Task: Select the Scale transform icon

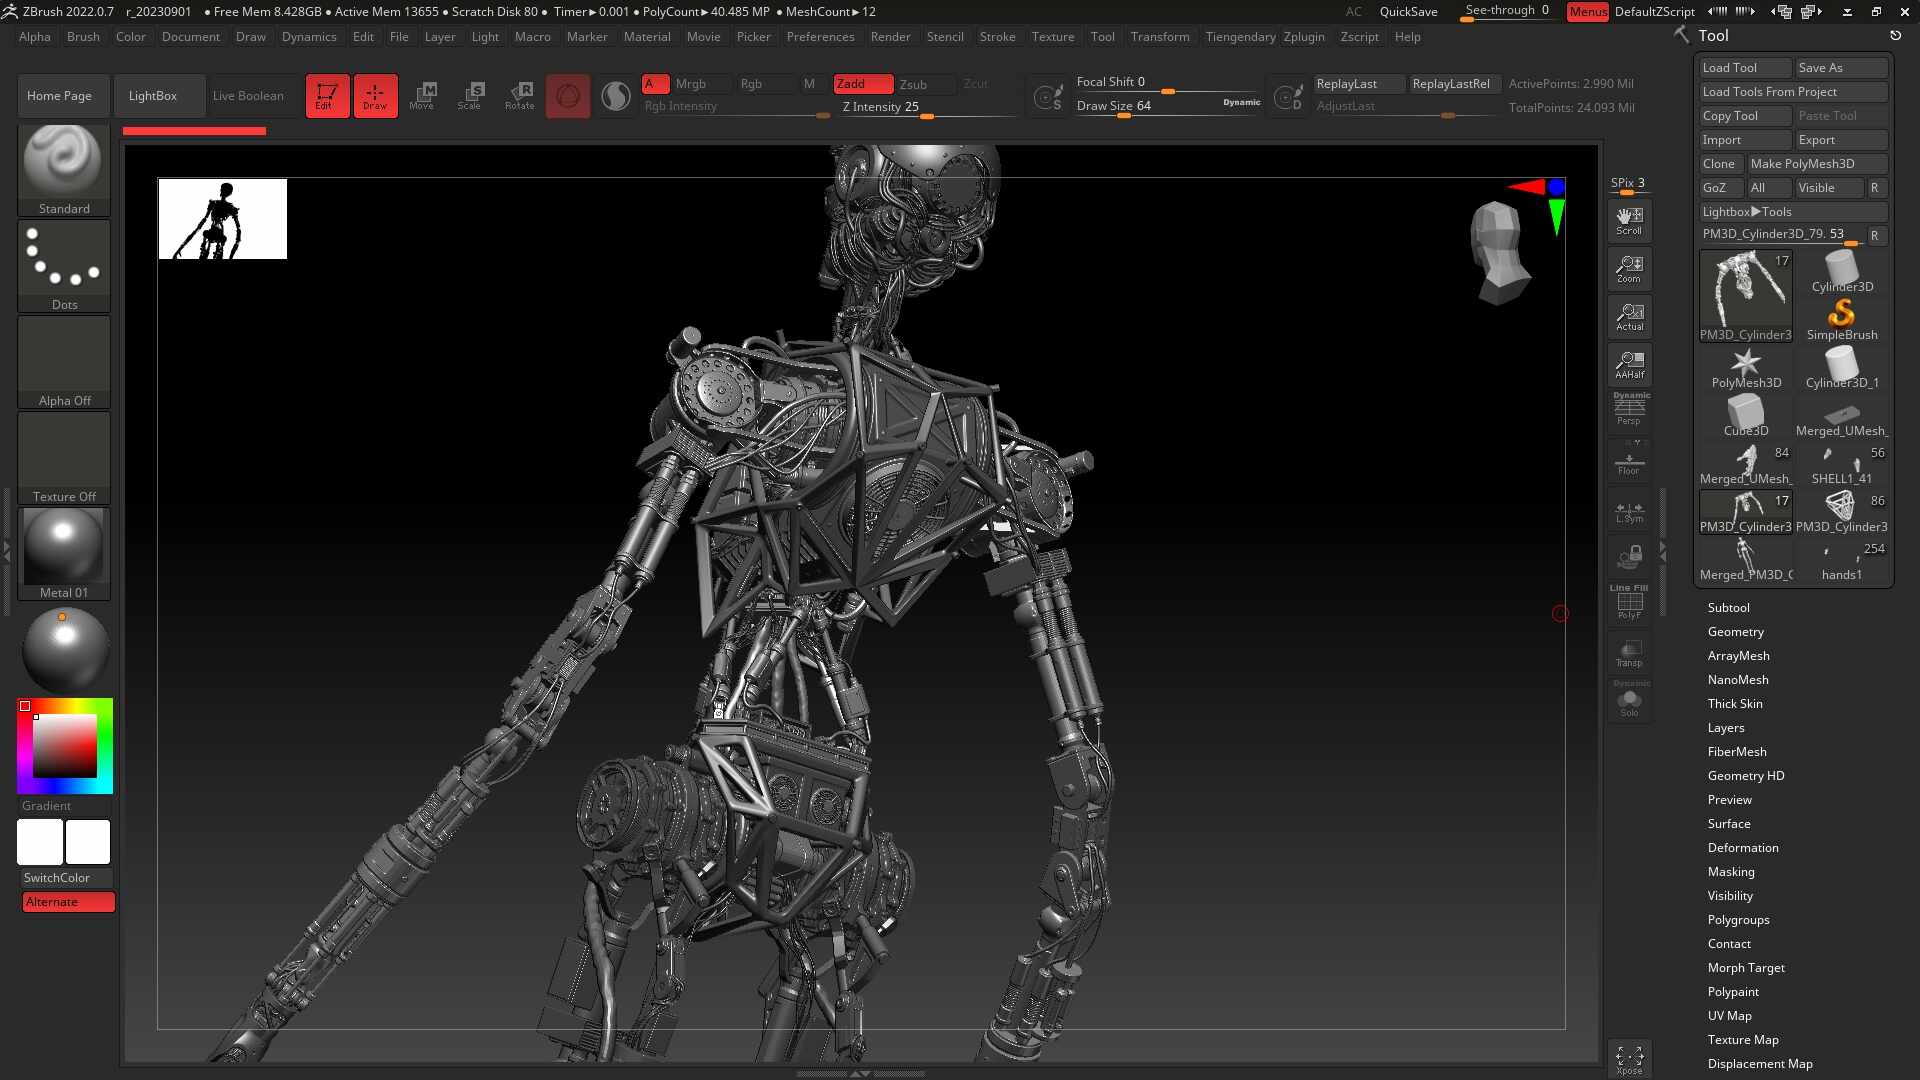Action: click(469, 96)
